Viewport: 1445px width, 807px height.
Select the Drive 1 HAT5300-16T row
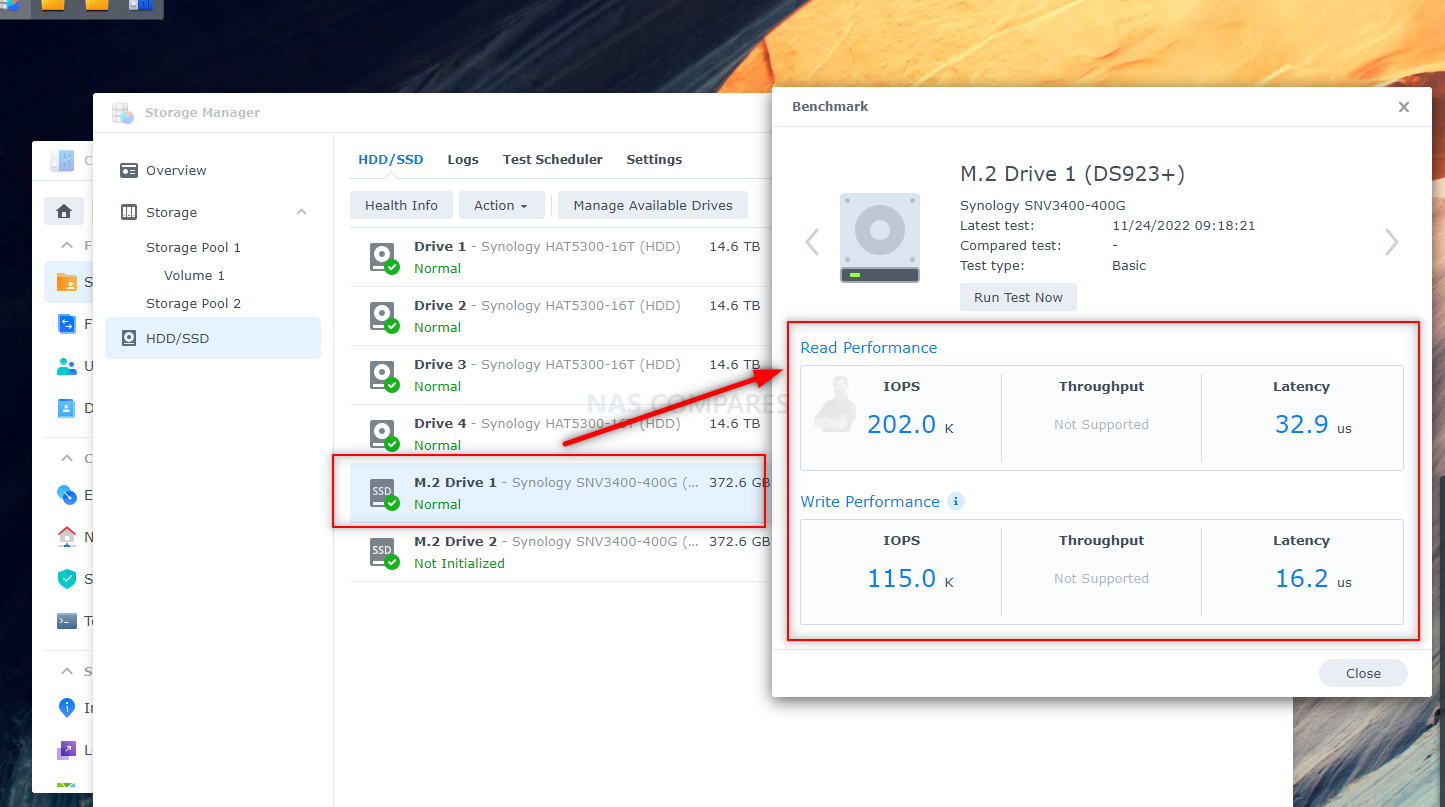[x=560, y=258]
